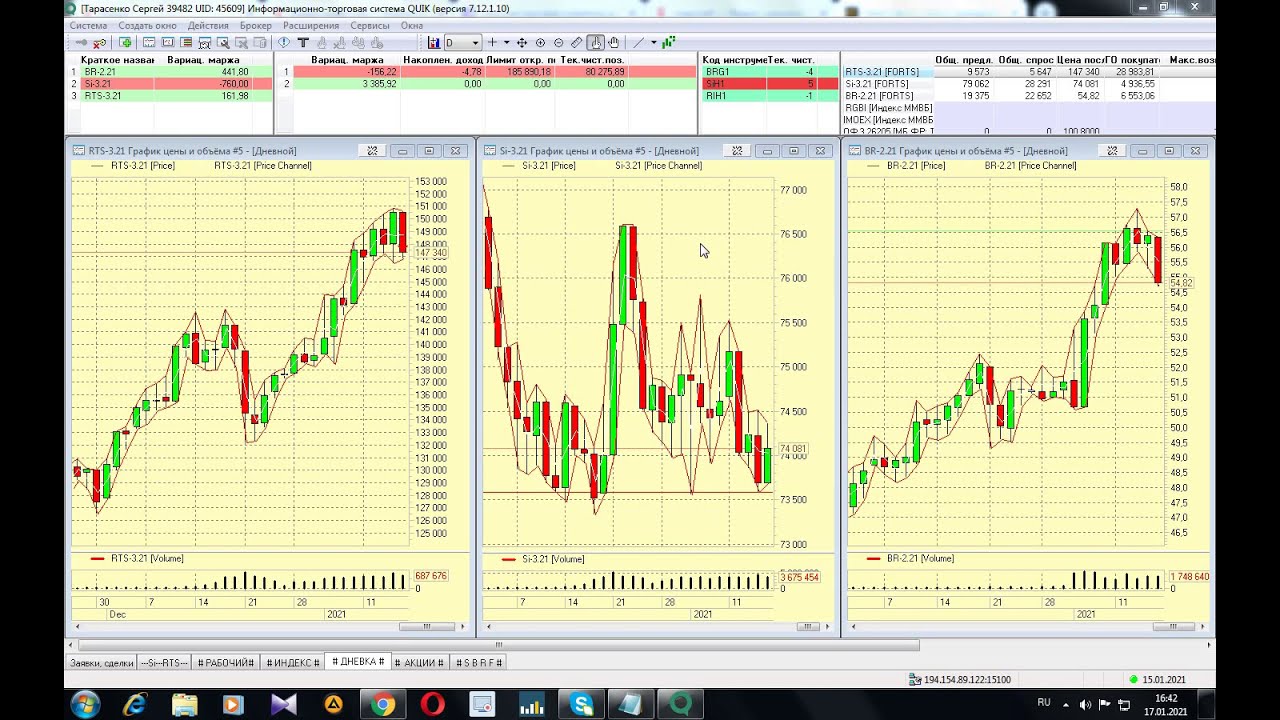Open chart settings icon left of interval box
The height and width of the screenshot is (720, 1280).
[434, 43]
